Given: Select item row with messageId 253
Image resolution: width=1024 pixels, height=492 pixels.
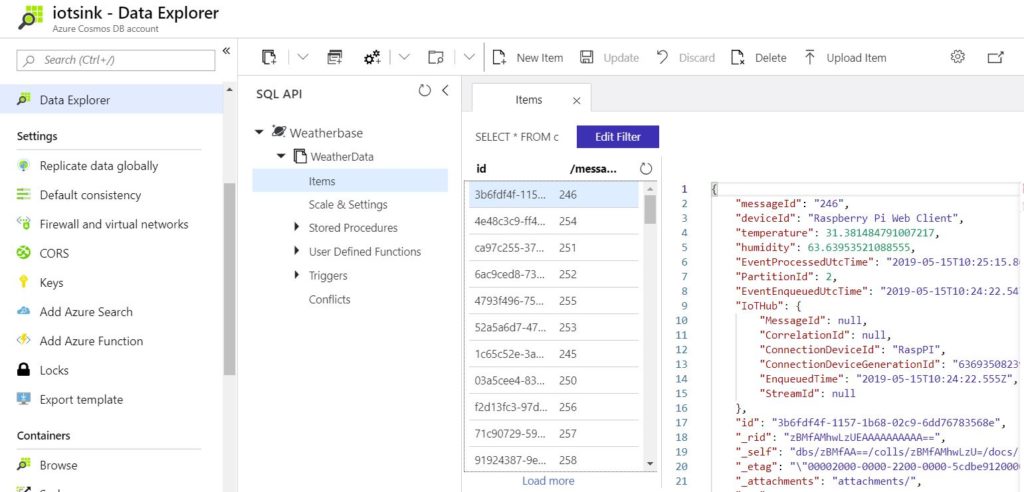Looking at the screenshot, I should tap(554, 327).
